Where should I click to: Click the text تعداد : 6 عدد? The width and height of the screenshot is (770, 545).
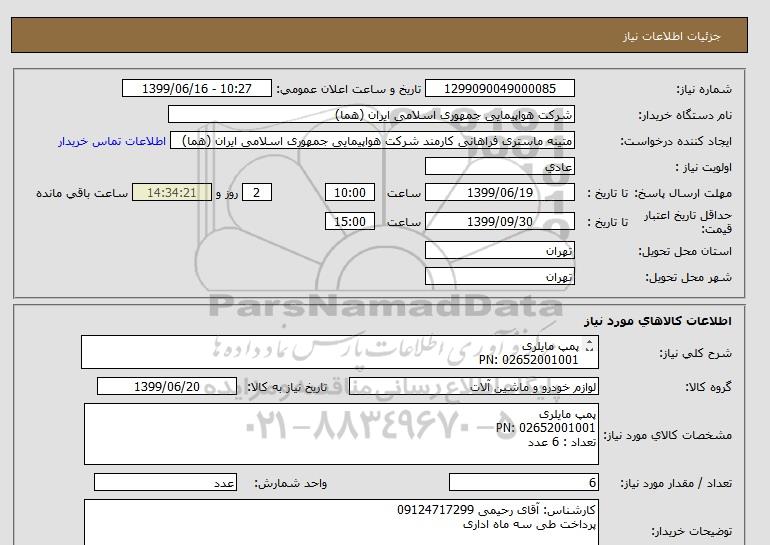point(562,442)
